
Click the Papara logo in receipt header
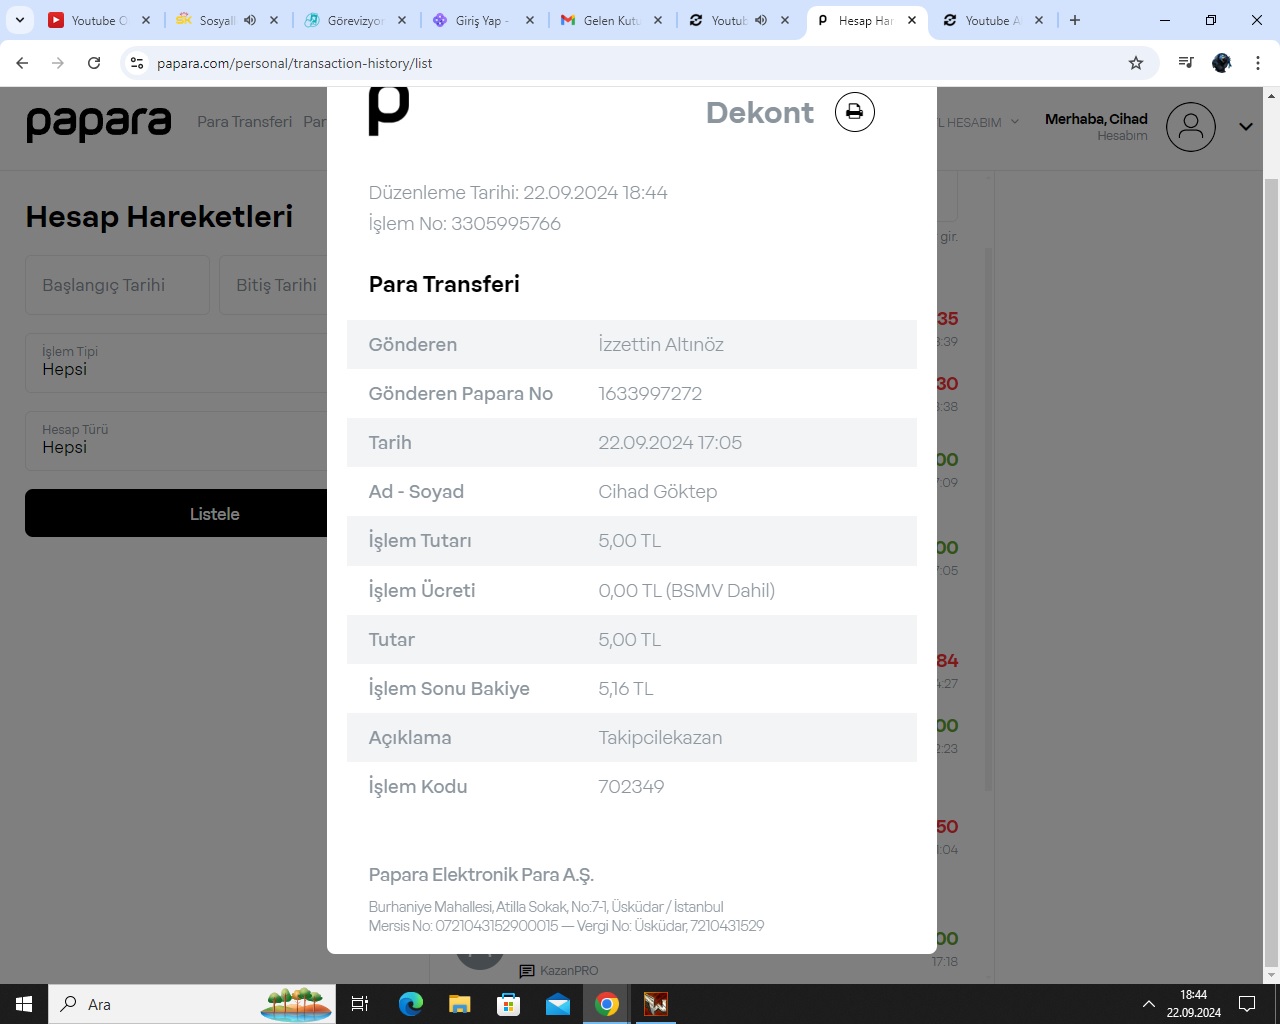tap(389, 111)
